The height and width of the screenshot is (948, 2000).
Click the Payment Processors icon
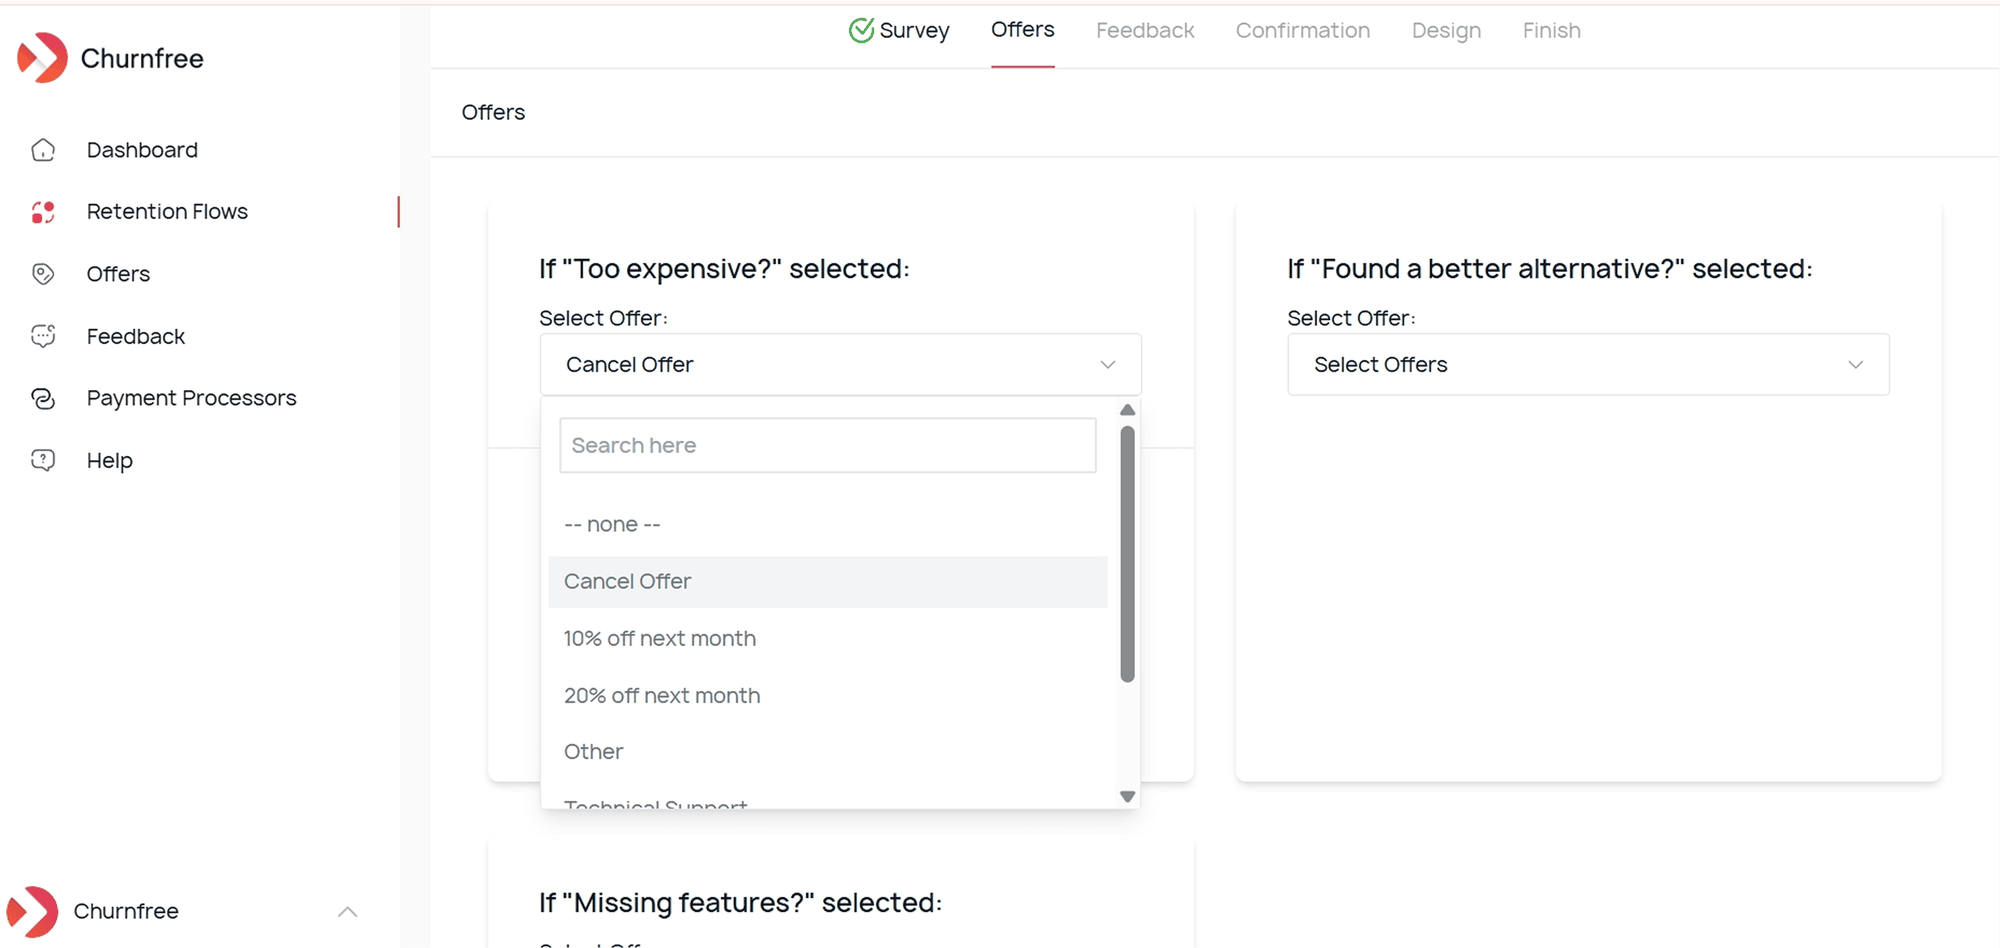43,398
